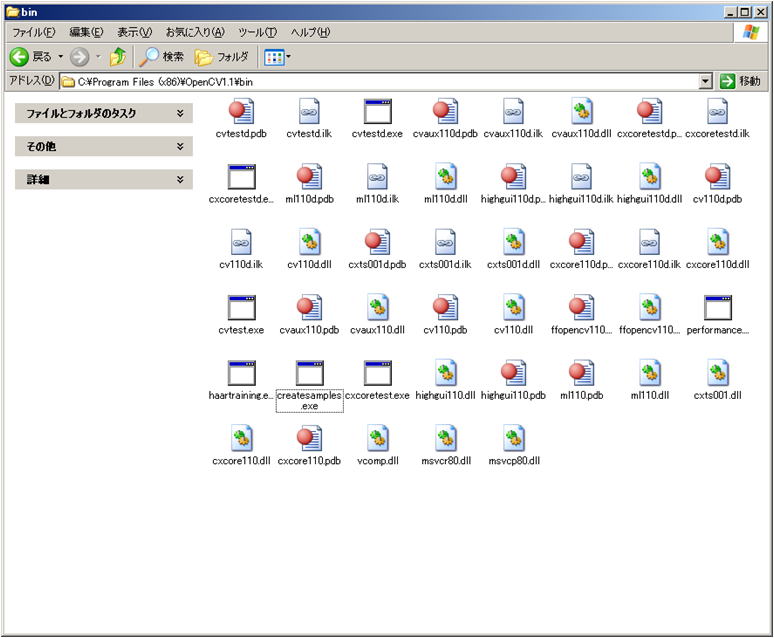Select the cxcore110d.ilk file icon
The height and width of the screenshot is (638, 774).
(650, 242)
